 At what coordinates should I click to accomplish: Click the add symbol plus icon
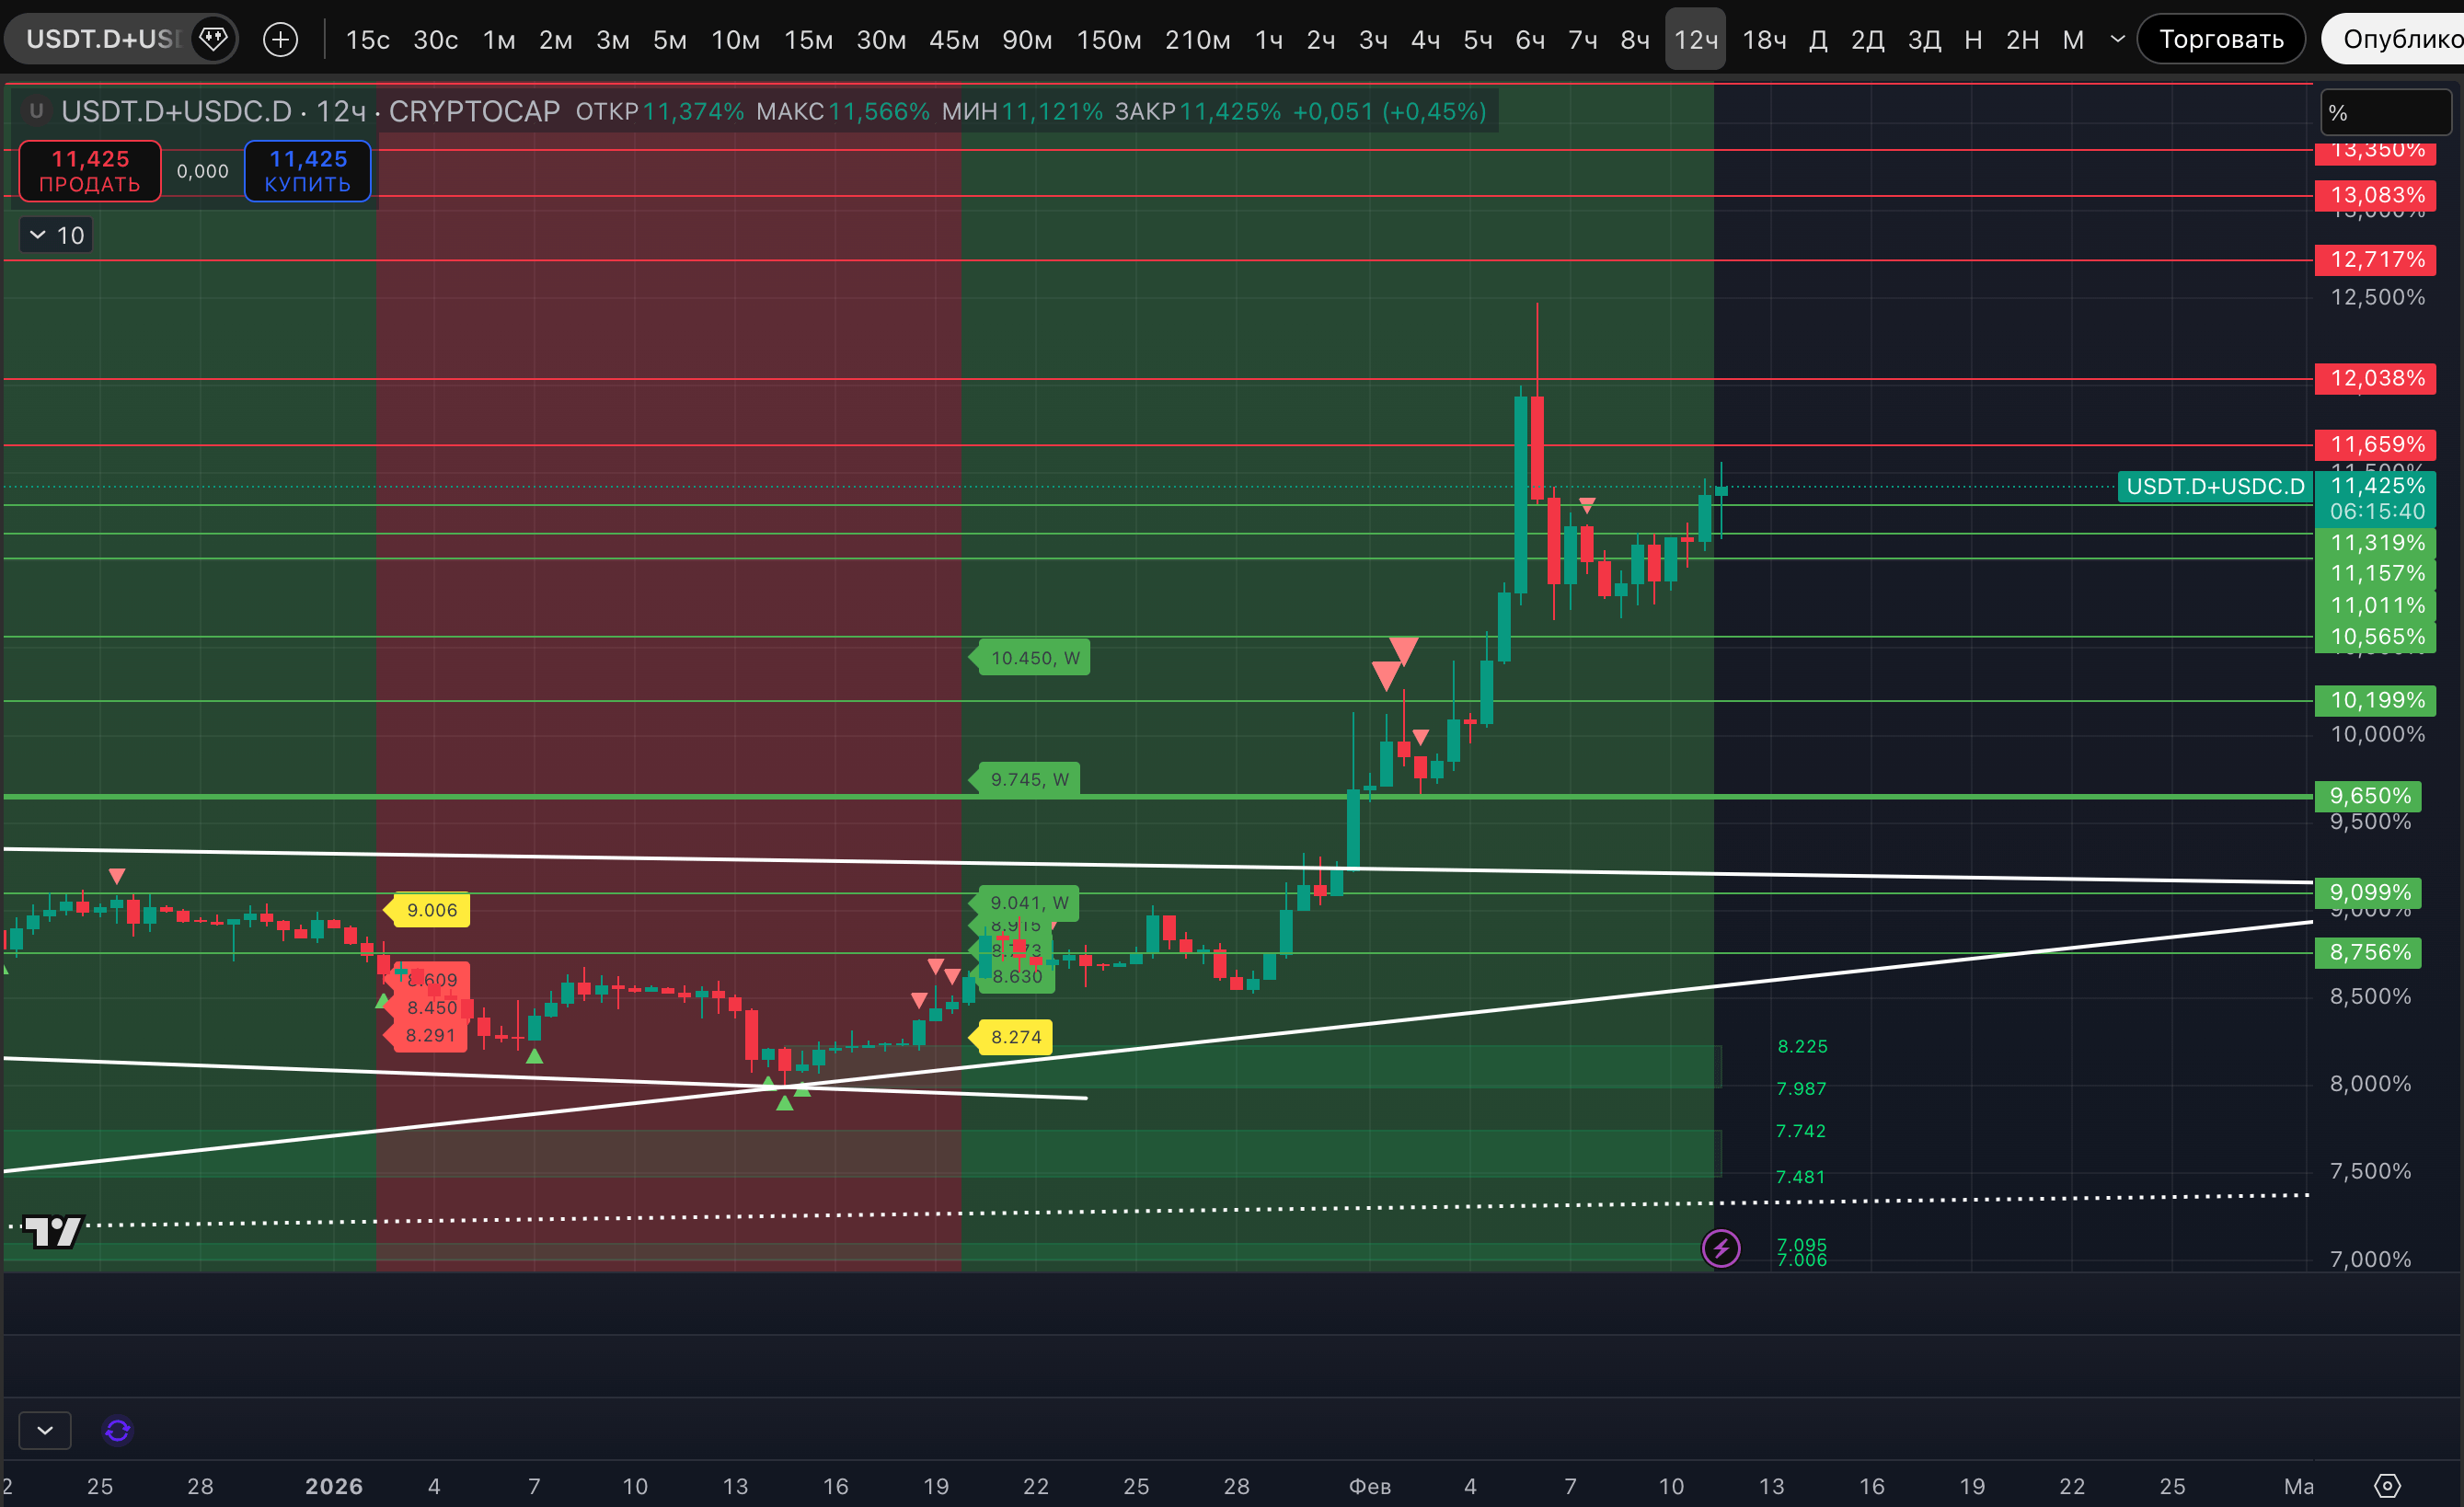(280, 40)
